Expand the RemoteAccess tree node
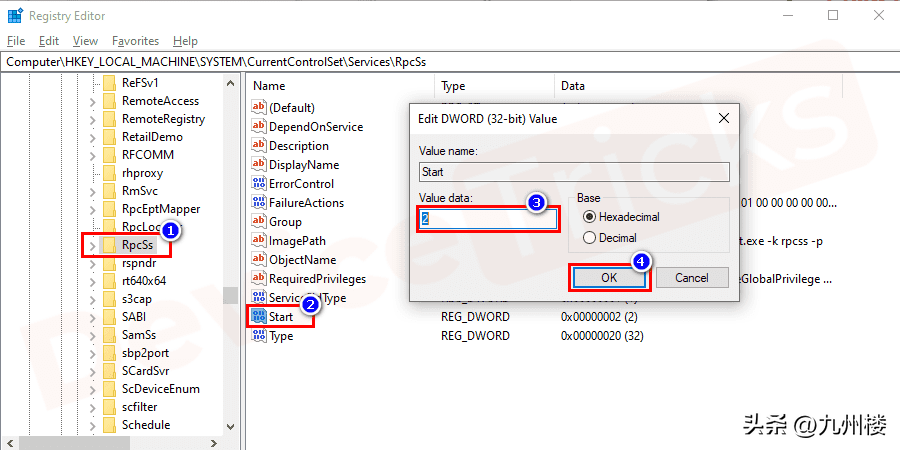The width and height of the screenshot is (900, 450). coord(93,101)
